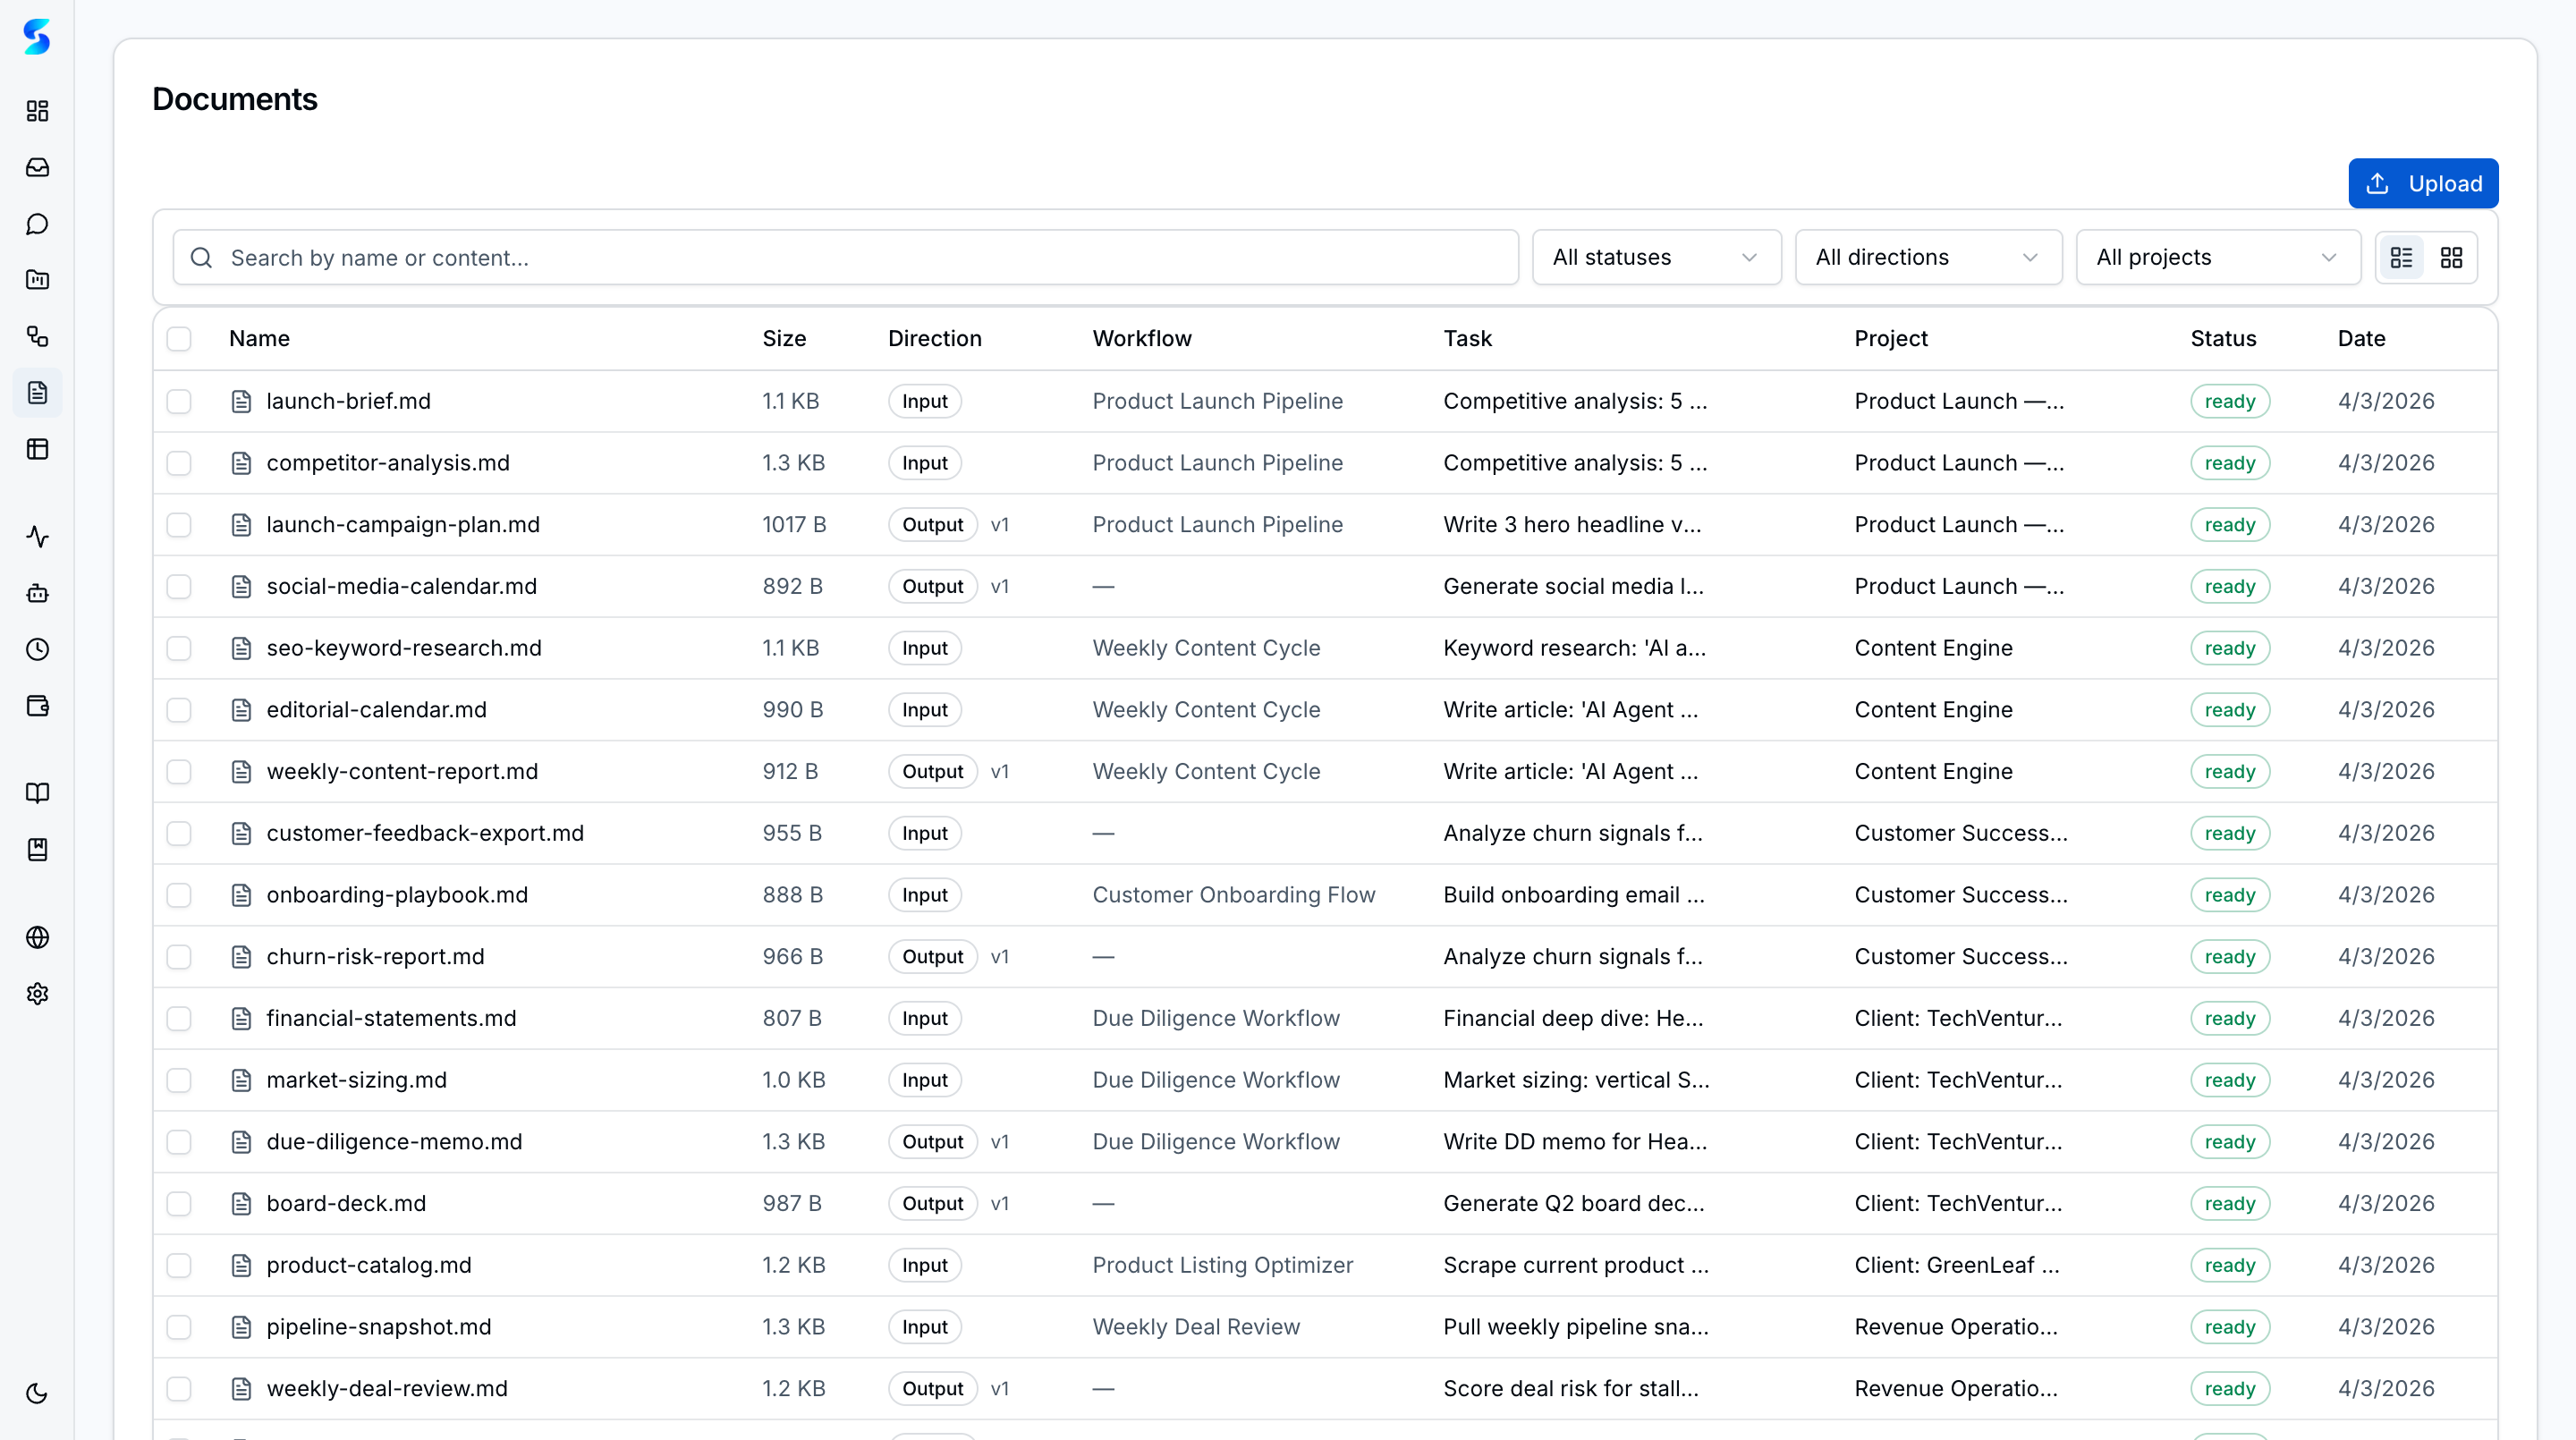The height and width of the screenshot is (1440, 2576).
Task: Select the launch-brief.md row checkbox
Action: 179,401
